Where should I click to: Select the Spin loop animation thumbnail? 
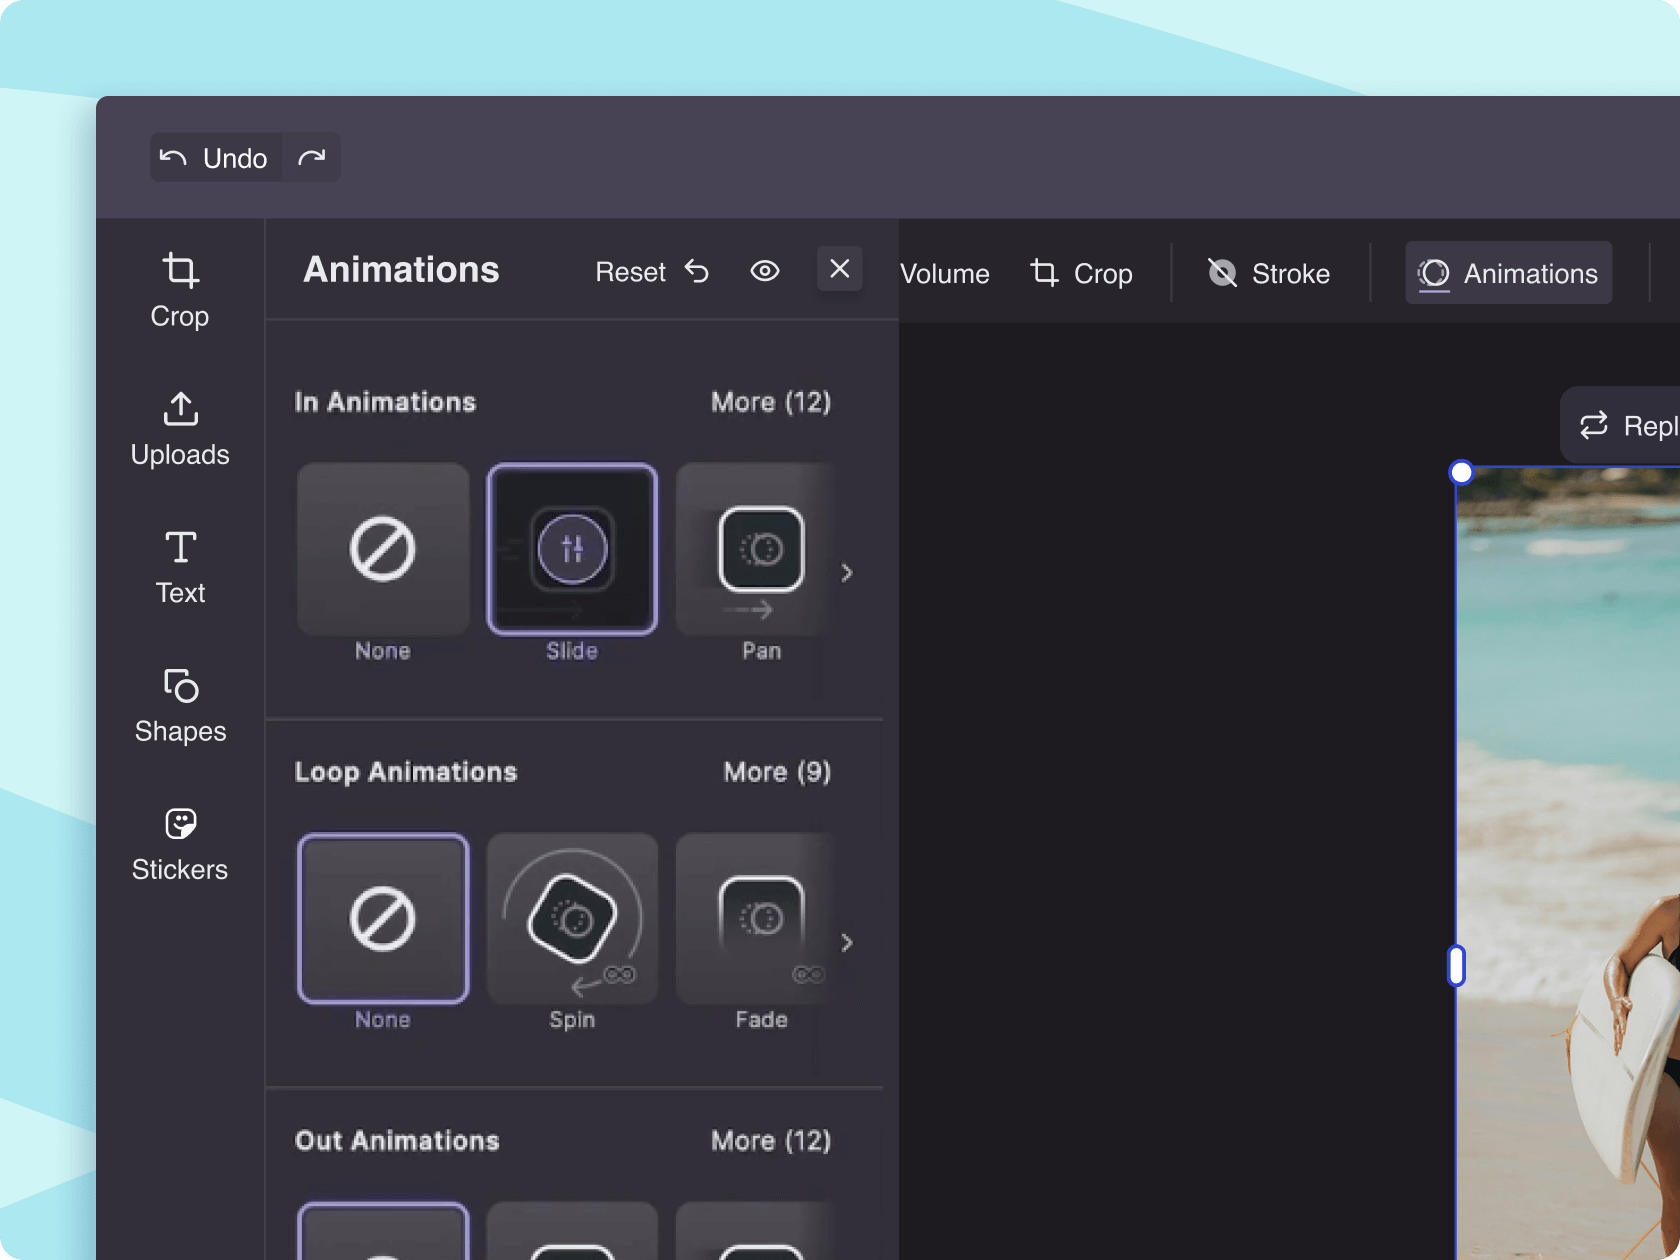tap(571, 918)
